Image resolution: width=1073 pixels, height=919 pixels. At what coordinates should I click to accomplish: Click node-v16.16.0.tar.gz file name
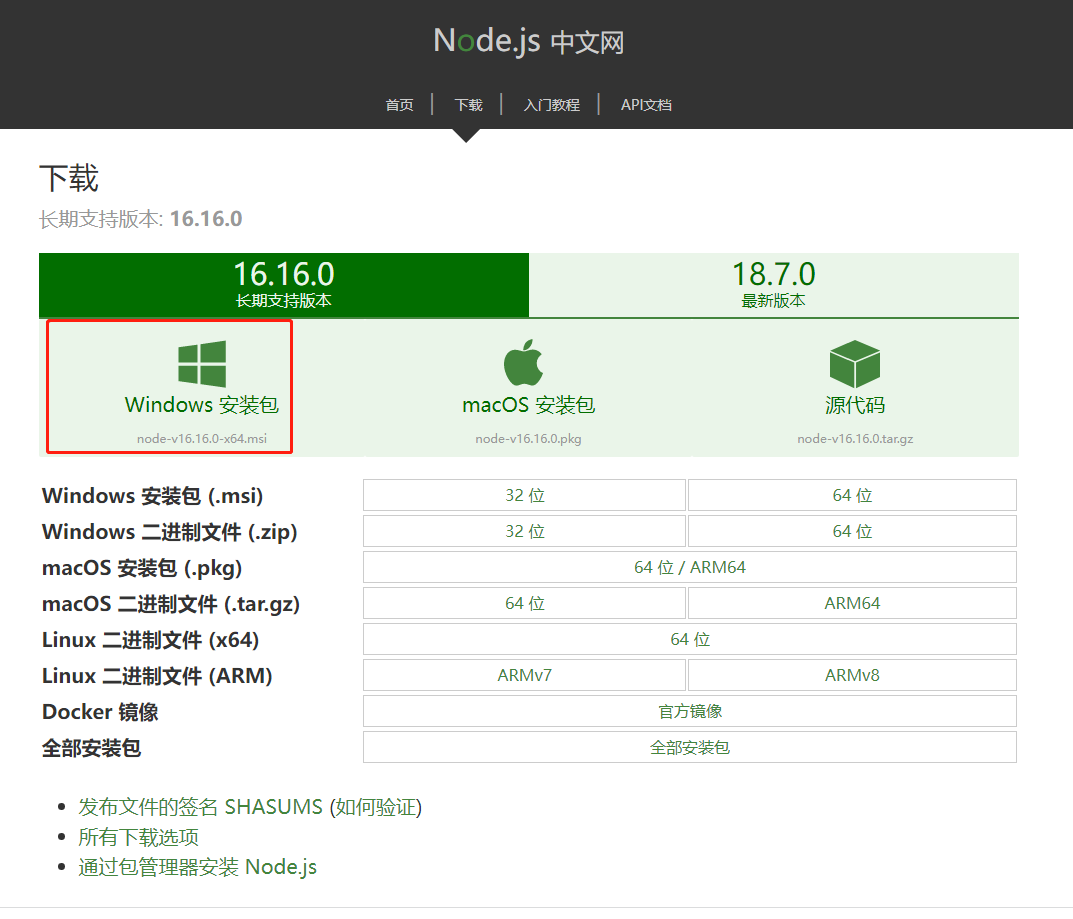click(x=855, y=439)
